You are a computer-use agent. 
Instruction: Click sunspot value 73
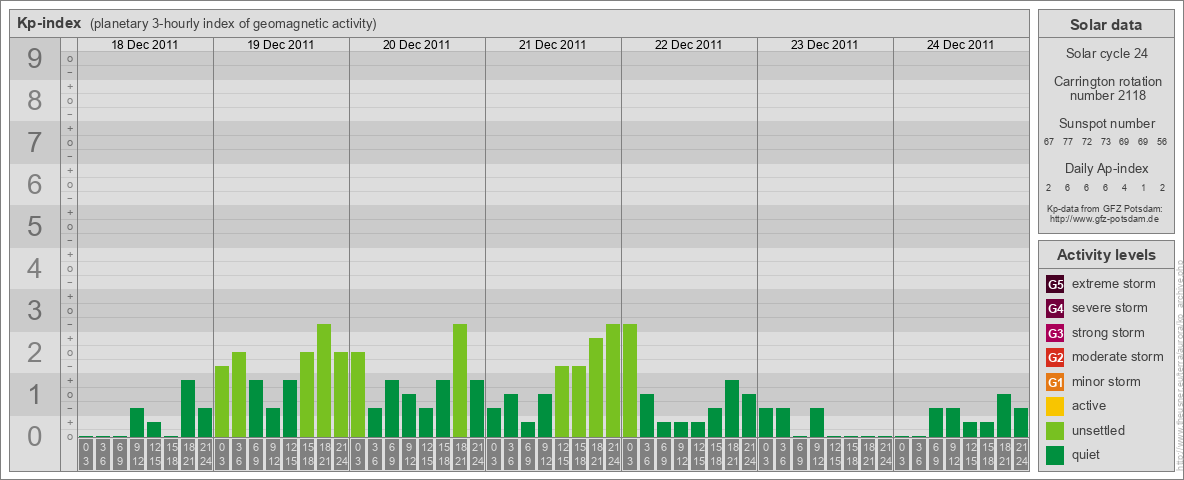click(1105, 142)
